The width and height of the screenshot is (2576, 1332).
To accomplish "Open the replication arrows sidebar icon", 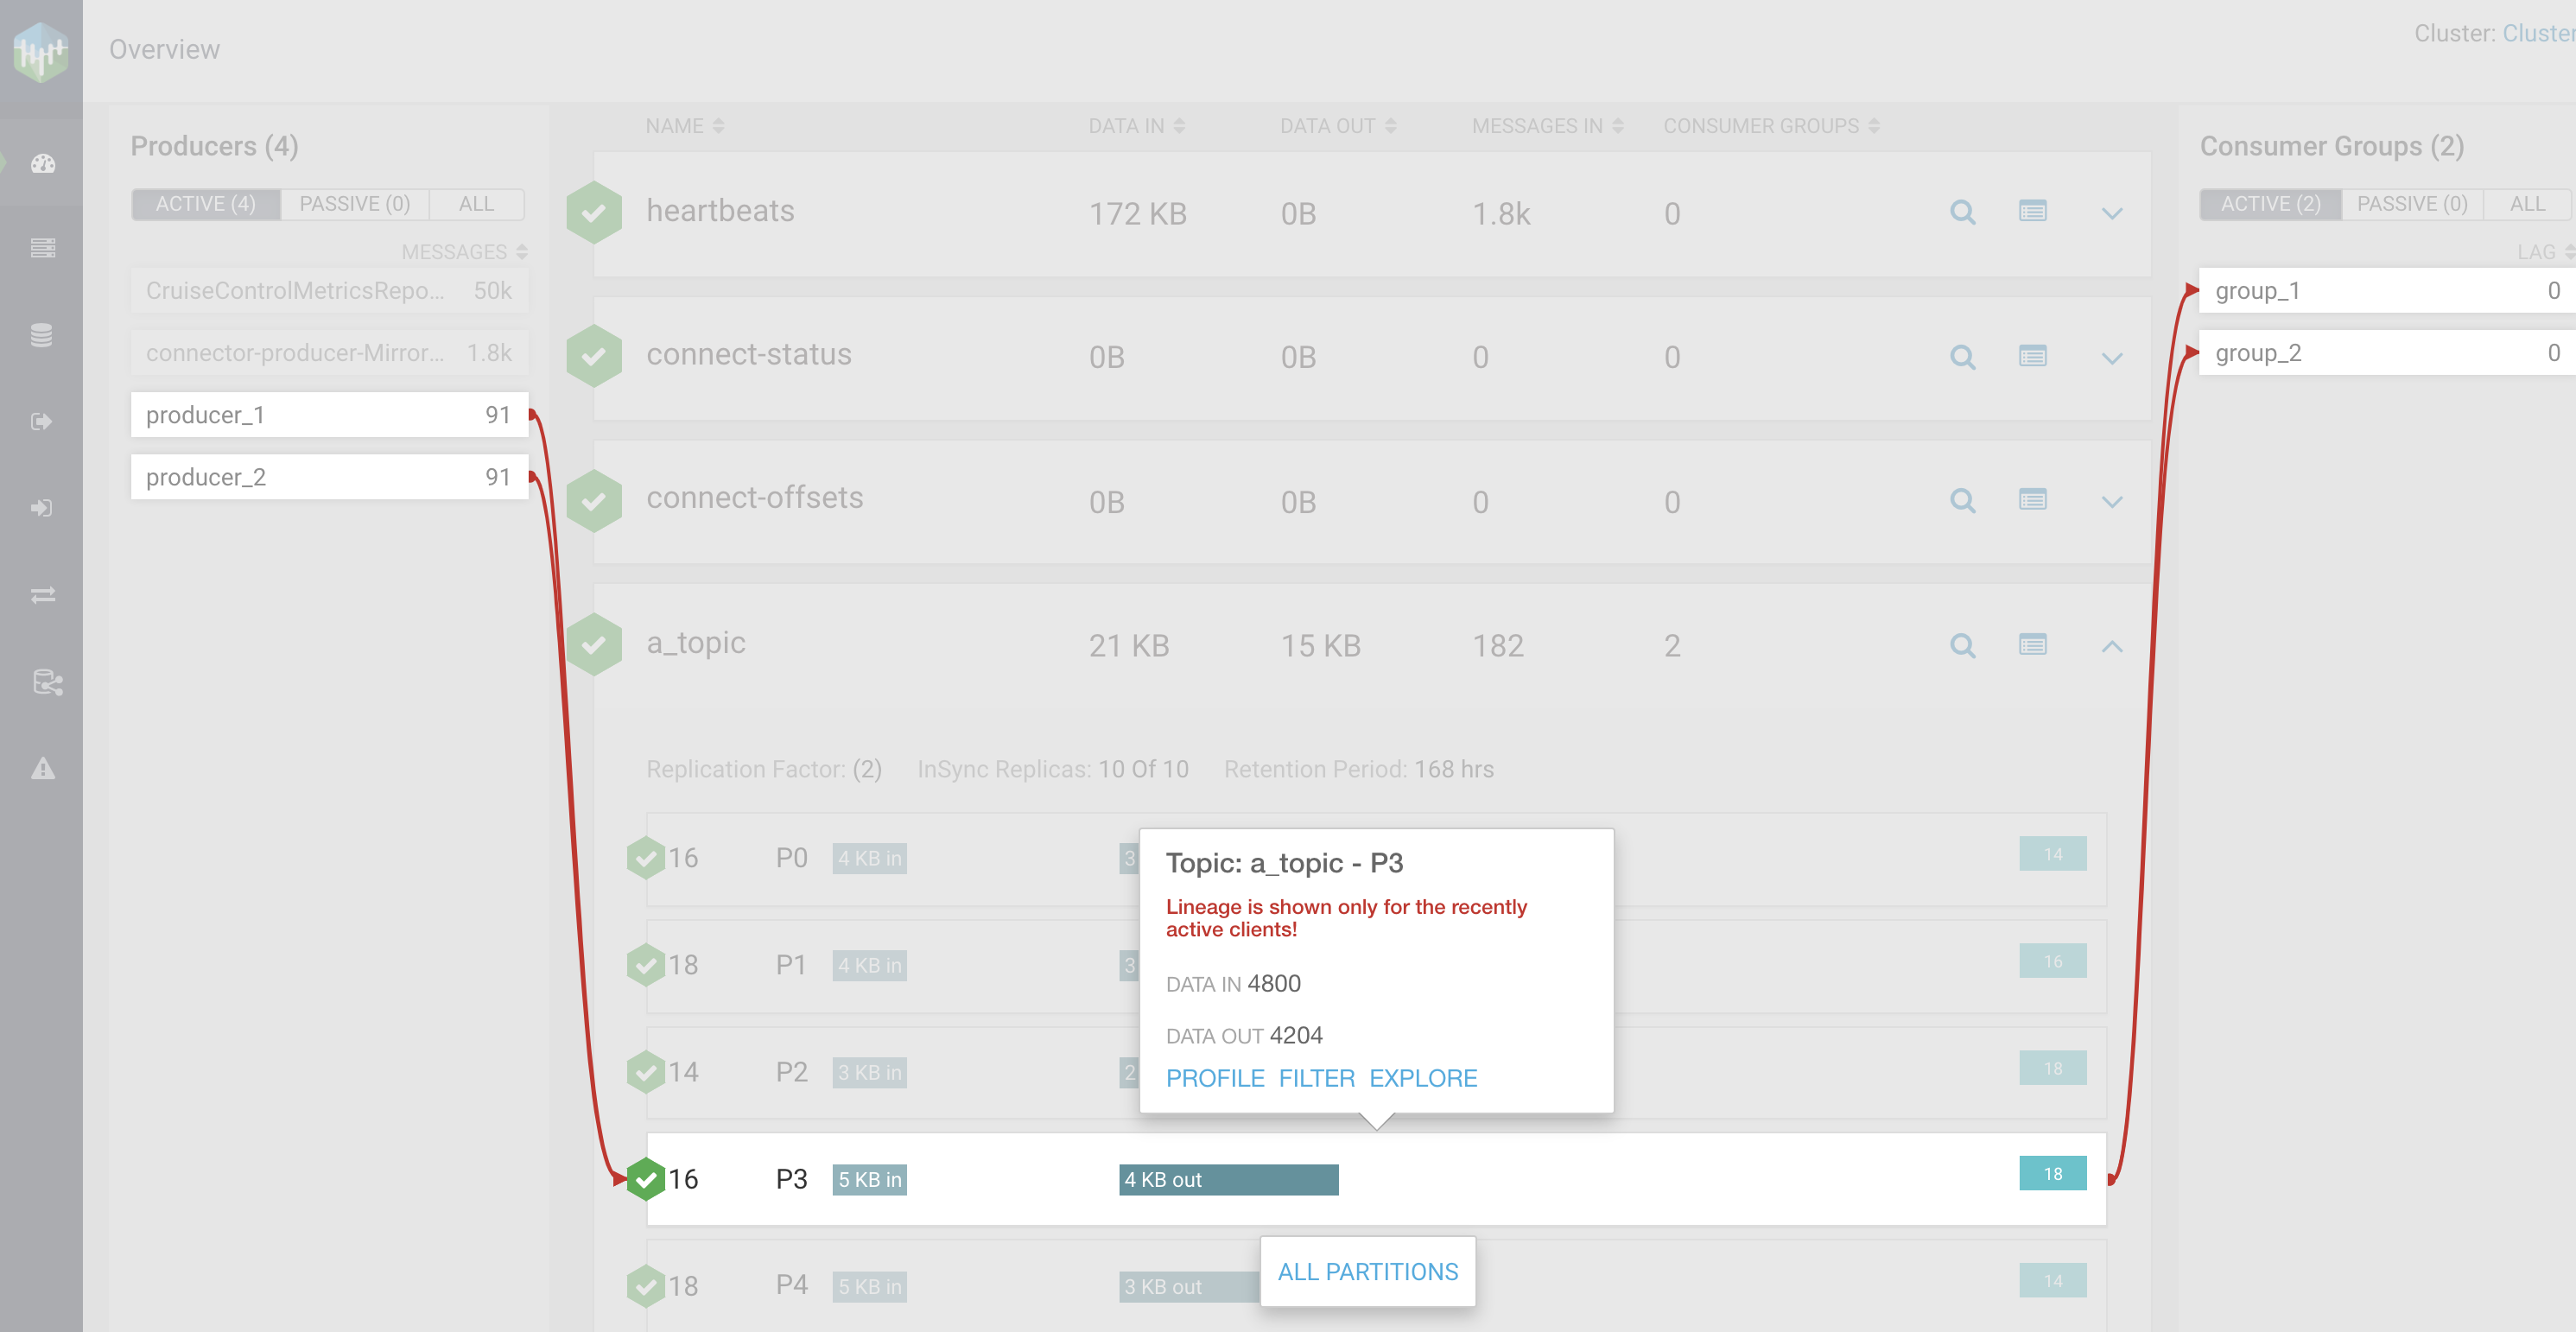I will coord(42,595).
